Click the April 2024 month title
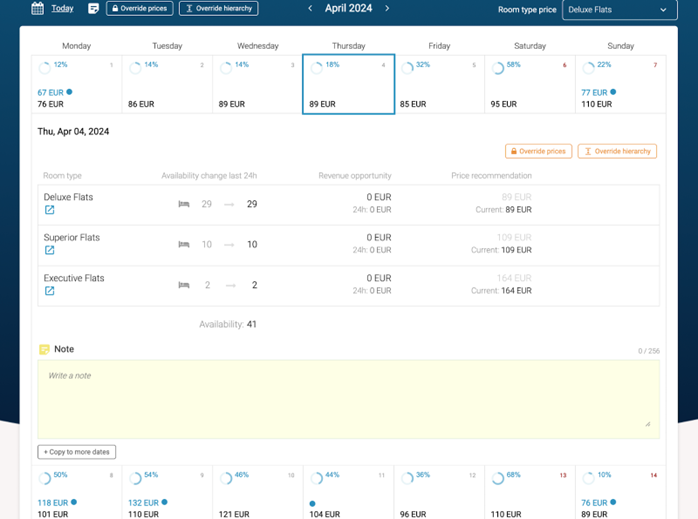Screen dimensions: 698x519 349,8
